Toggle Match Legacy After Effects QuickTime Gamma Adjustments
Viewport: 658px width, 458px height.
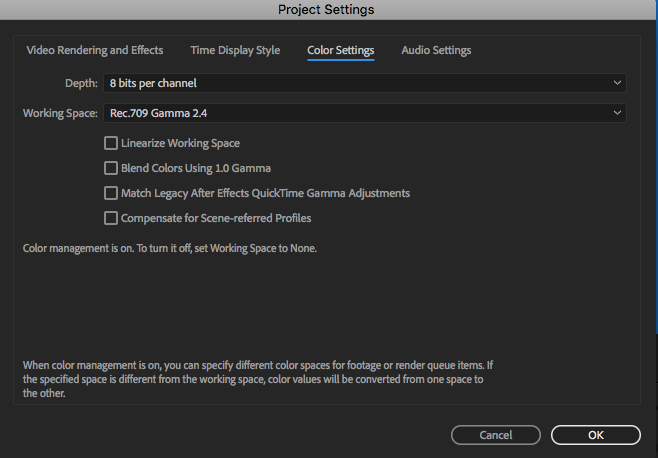(x=111, y=193)
